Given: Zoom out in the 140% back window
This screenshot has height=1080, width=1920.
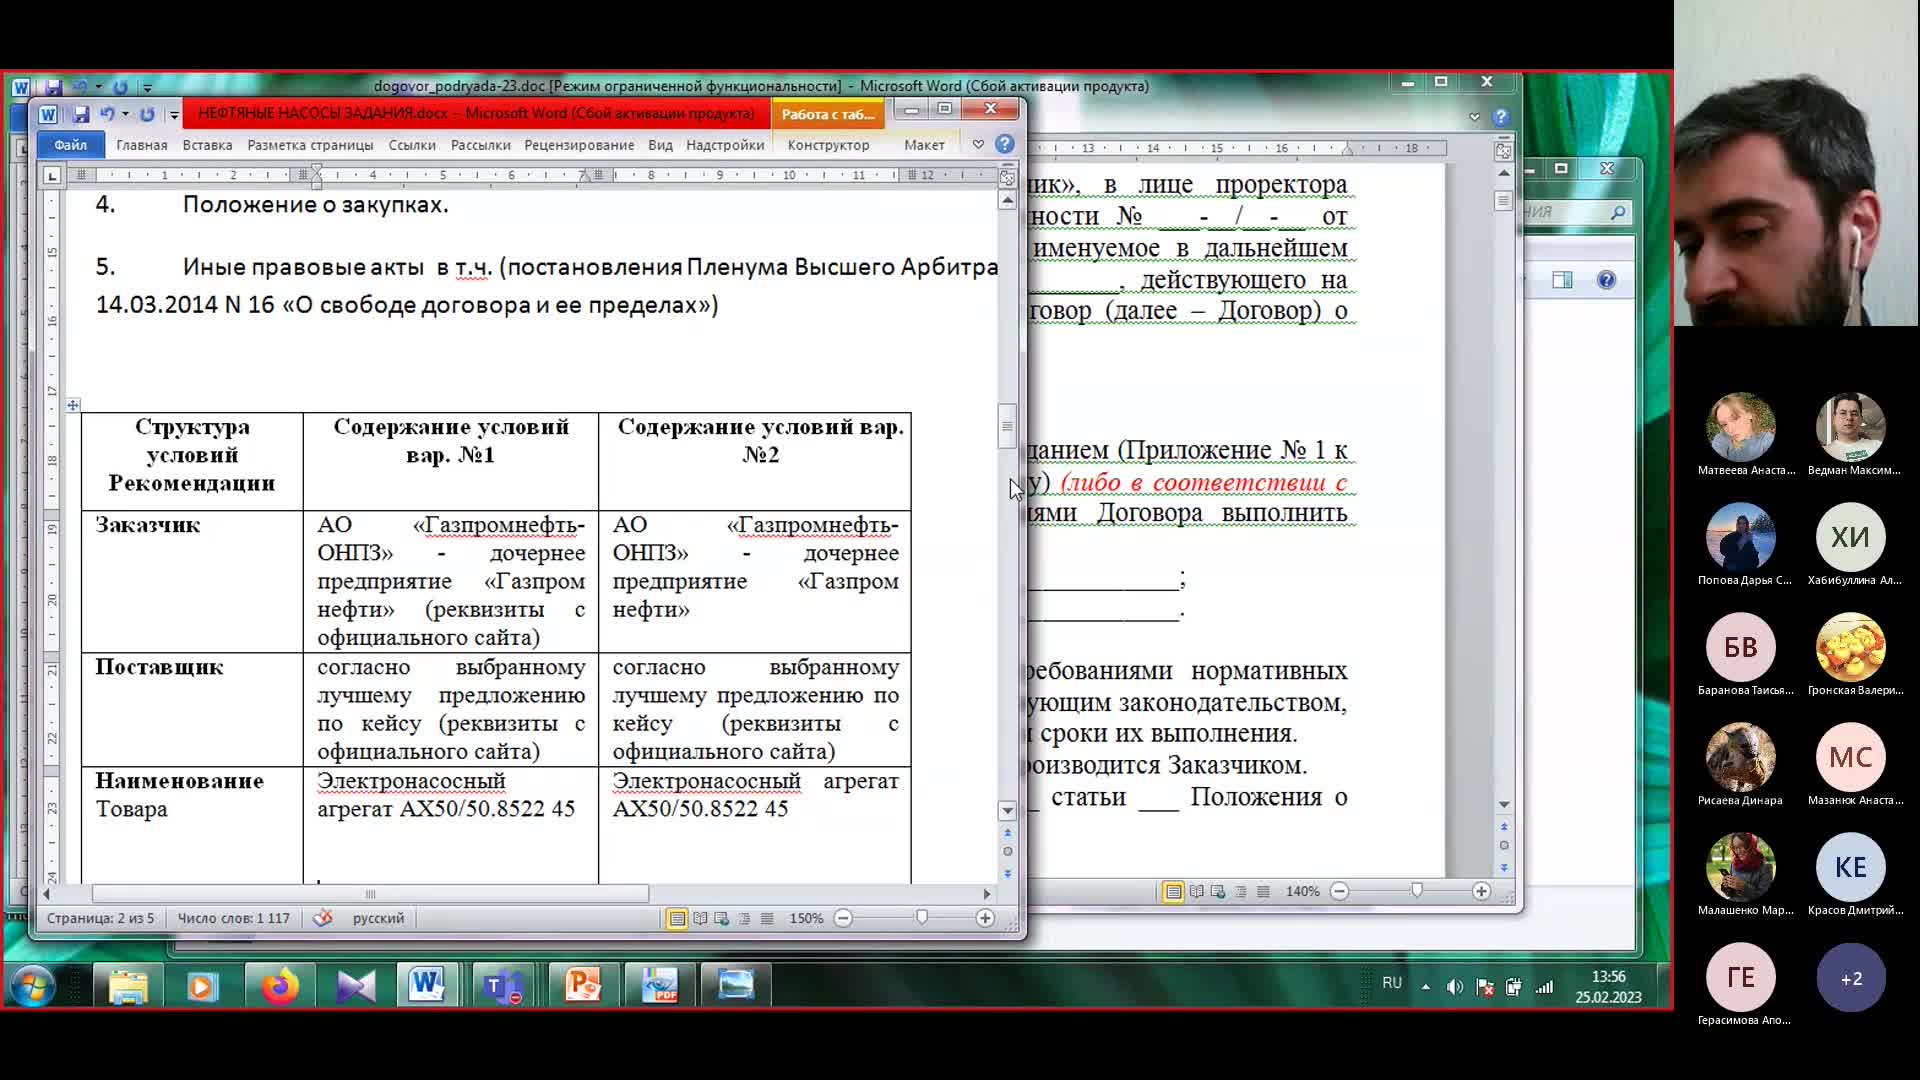Looking at the screenshot, I should (x=1339, y=891).
